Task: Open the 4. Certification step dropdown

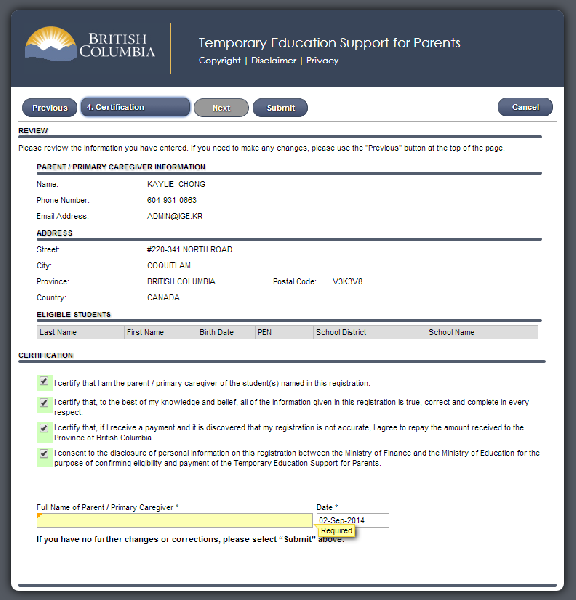Action: tap(135, 107)
